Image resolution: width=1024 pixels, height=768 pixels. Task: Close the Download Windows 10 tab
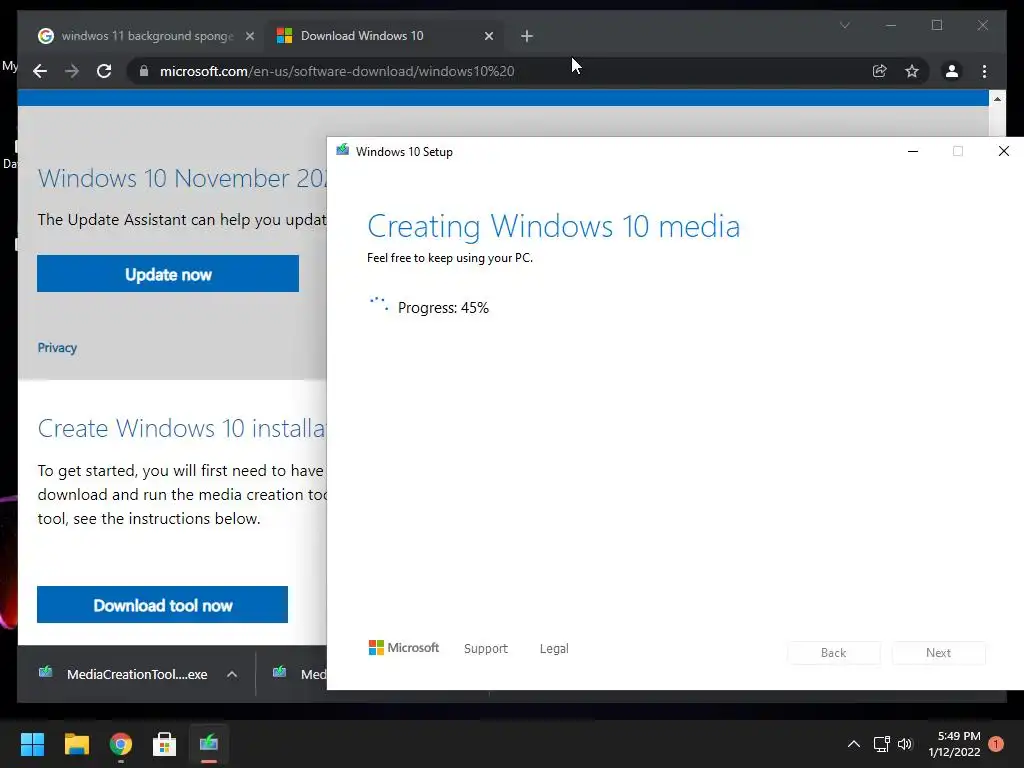coord(488,36)
